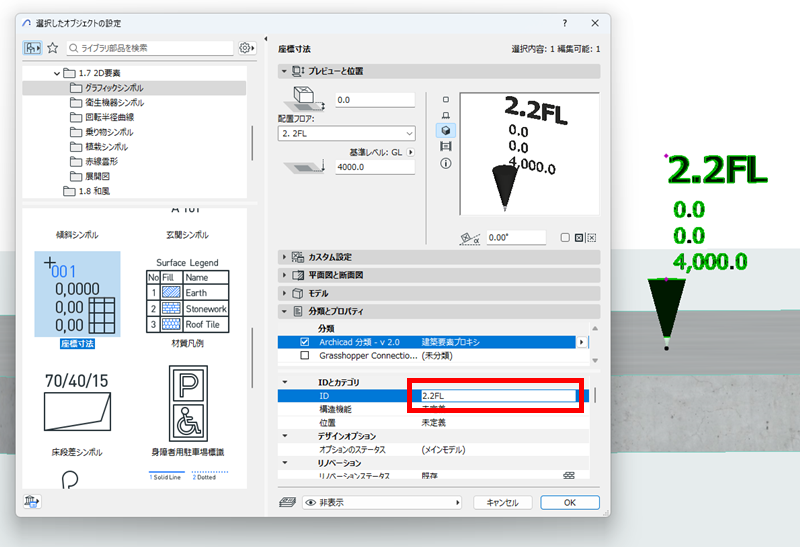
Task: Collapse the IDとカテゴリ group
Action: [x=285, y=382]
